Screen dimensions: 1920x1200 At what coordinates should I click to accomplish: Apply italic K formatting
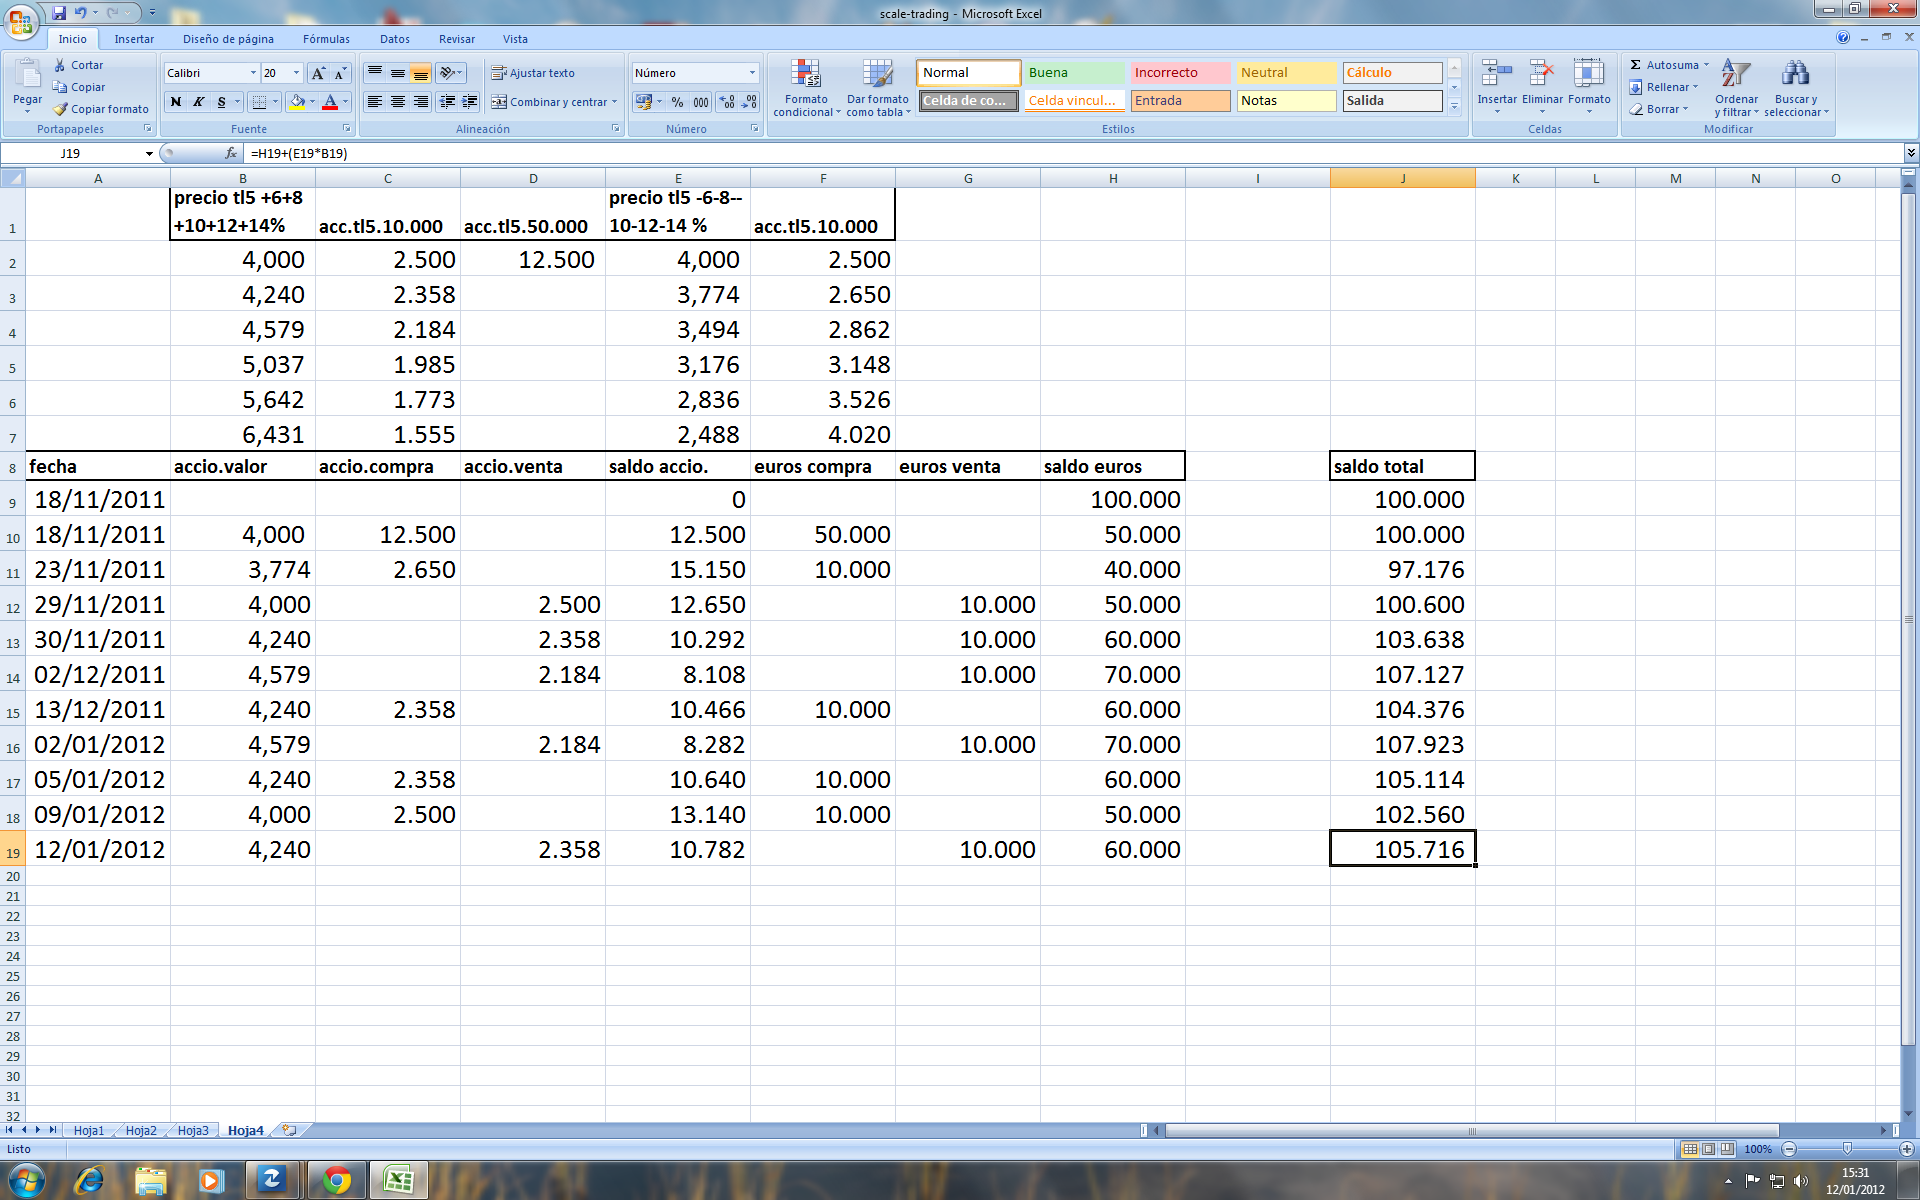[198, 102]
